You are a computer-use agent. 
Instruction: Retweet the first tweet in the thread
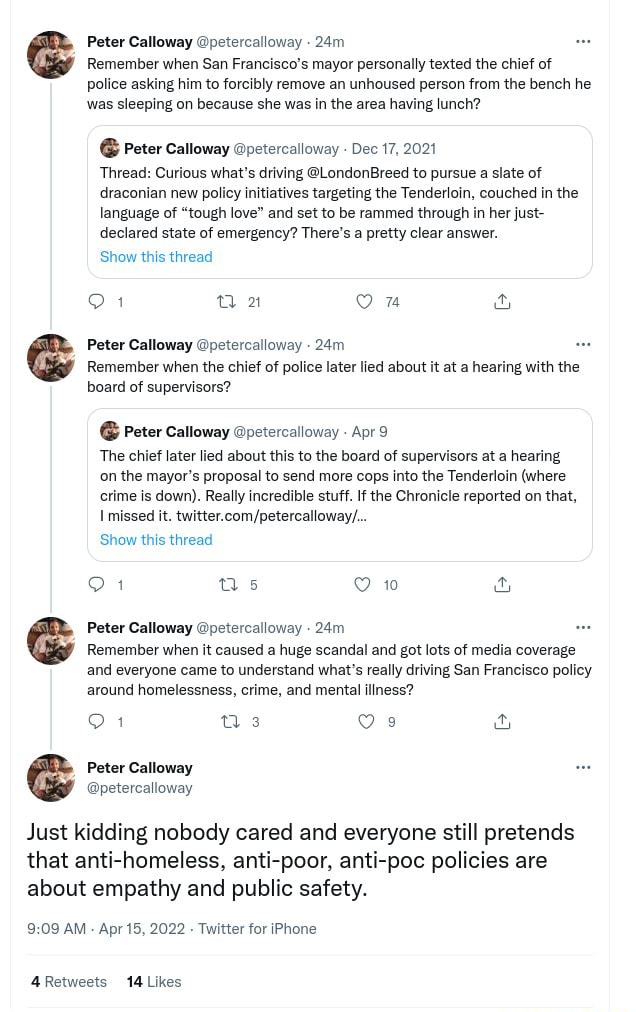229,301
